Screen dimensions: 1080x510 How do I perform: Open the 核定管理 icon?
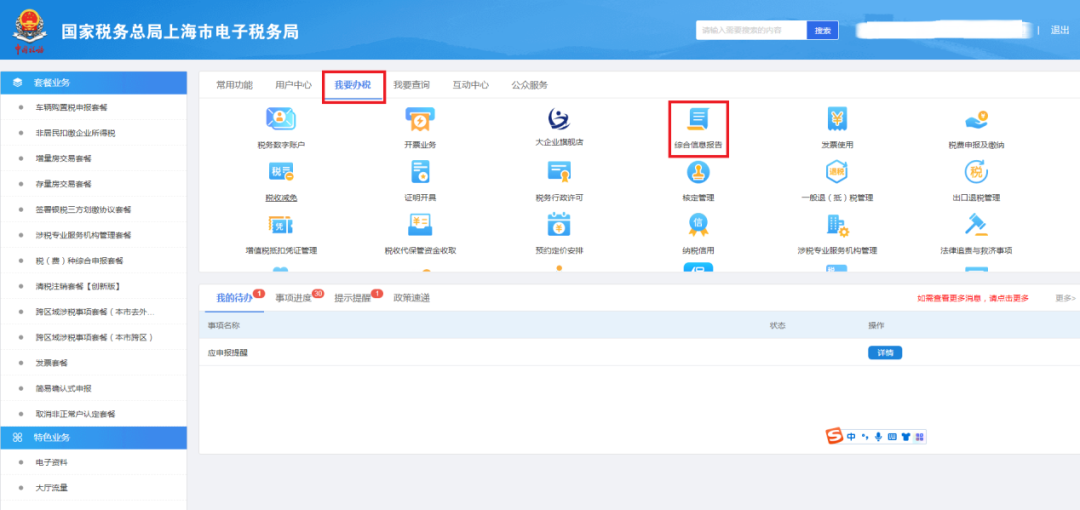[x=698, y=172]
